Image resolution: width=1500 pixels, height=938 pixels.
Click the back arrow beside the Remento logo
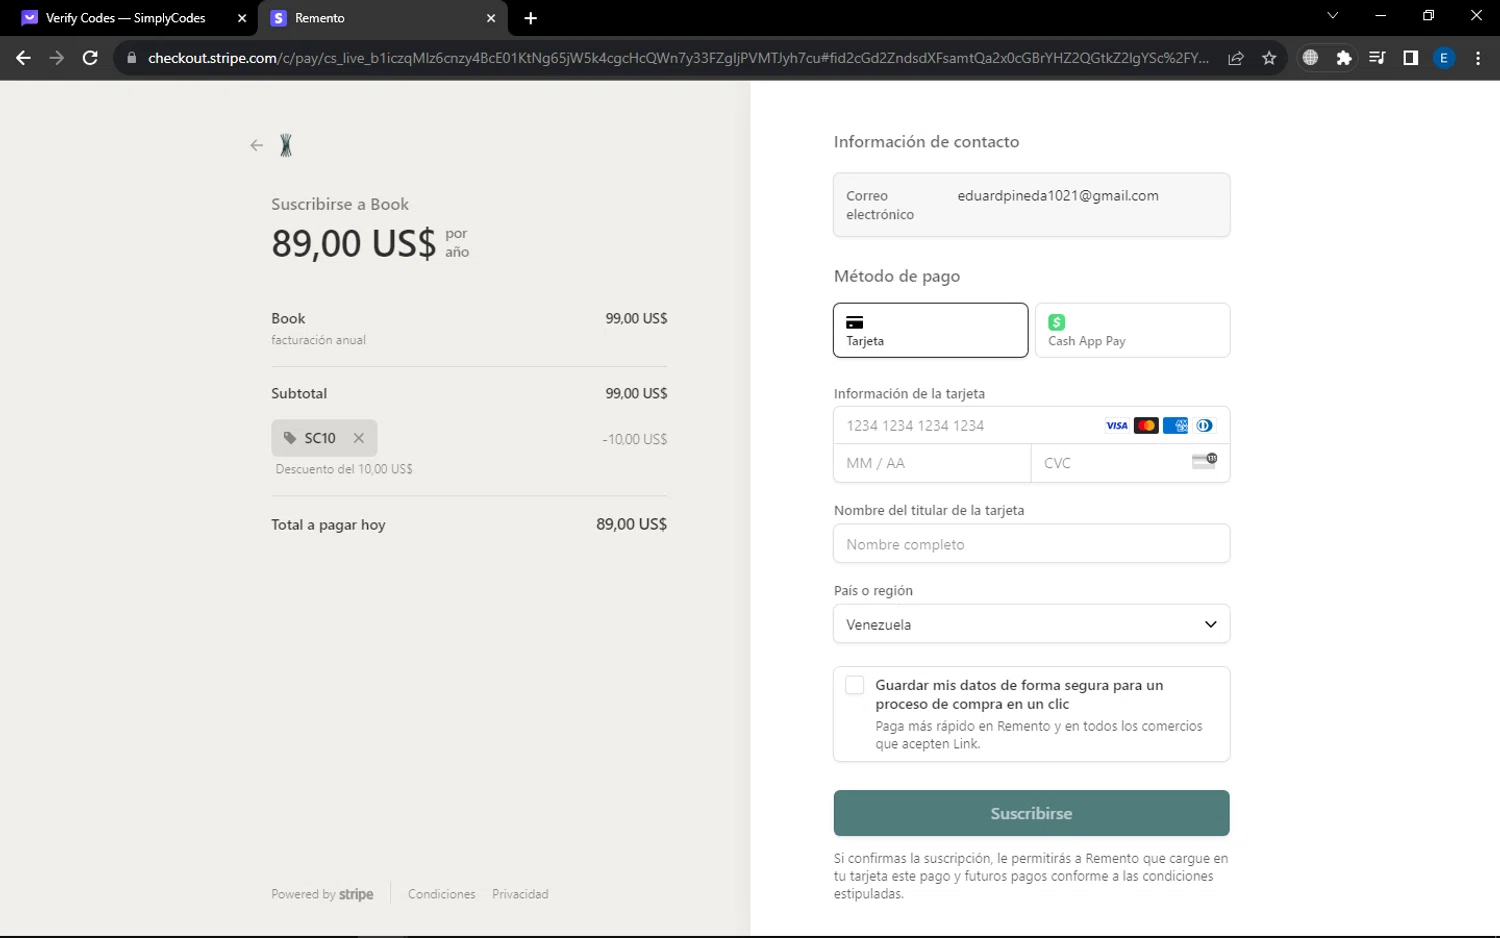click(x=257, y=145)
